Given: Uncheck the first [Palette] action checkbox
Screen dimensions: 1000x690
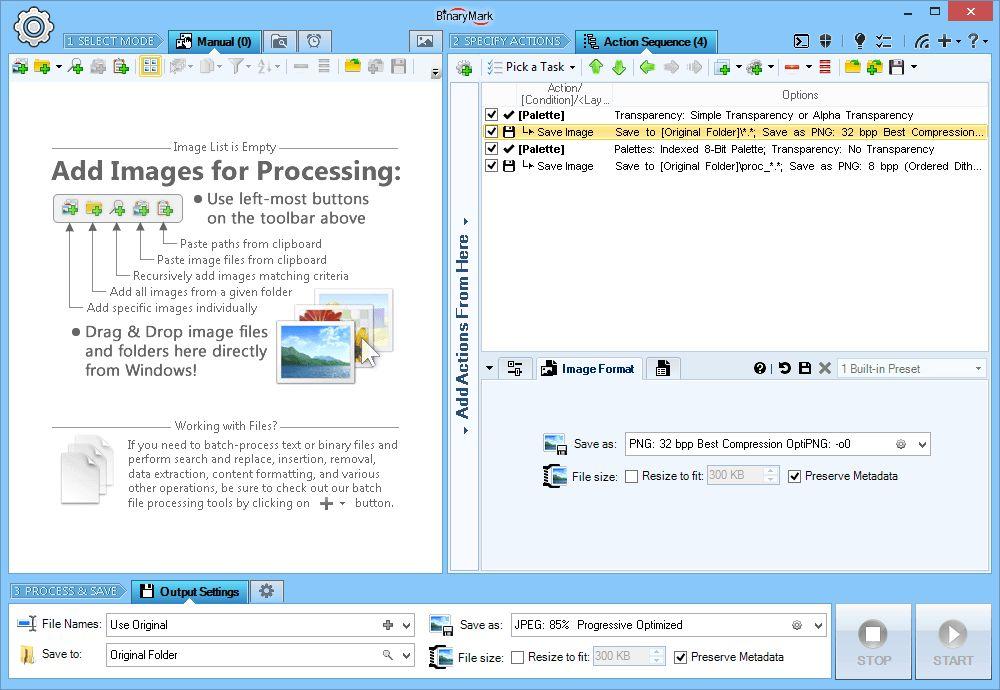Looking at the screenshot, I should [491, 115].
